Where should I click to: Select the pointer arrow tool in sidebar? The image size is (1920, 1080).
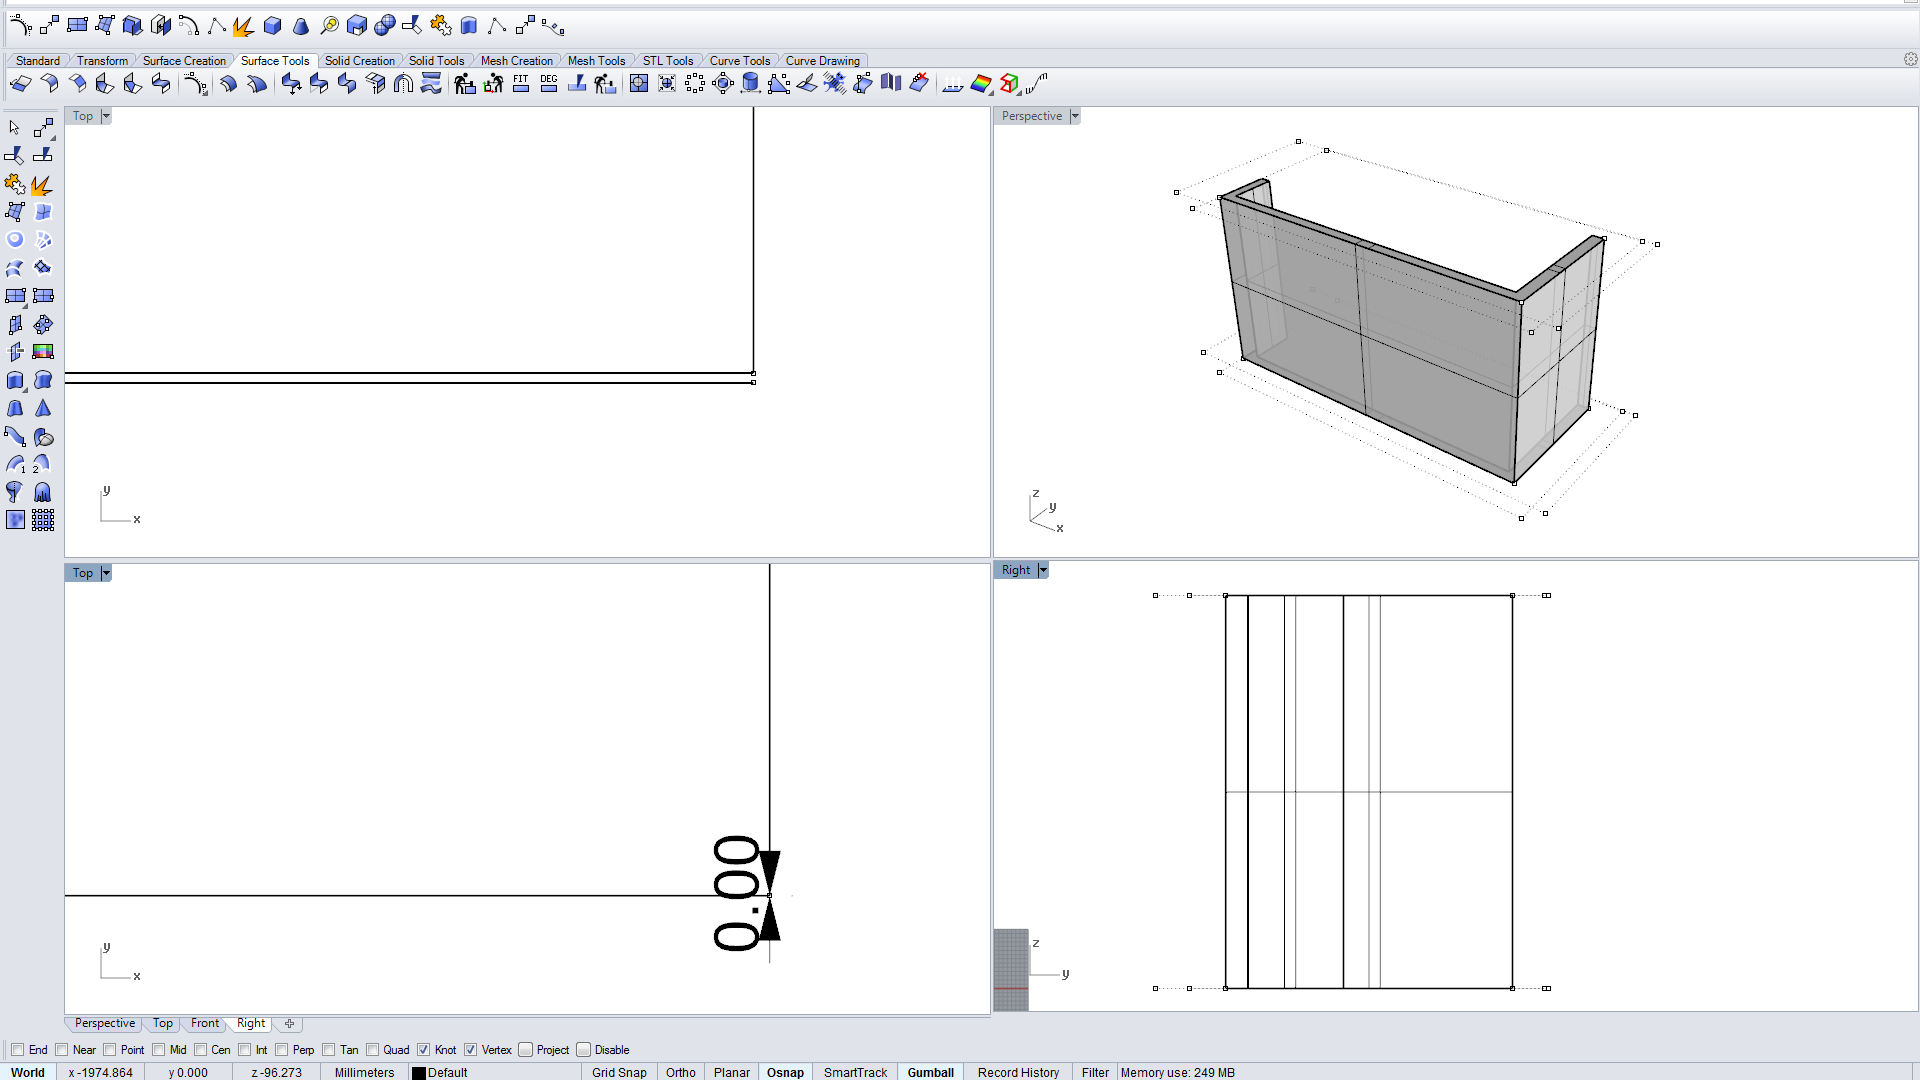[14, 128]
